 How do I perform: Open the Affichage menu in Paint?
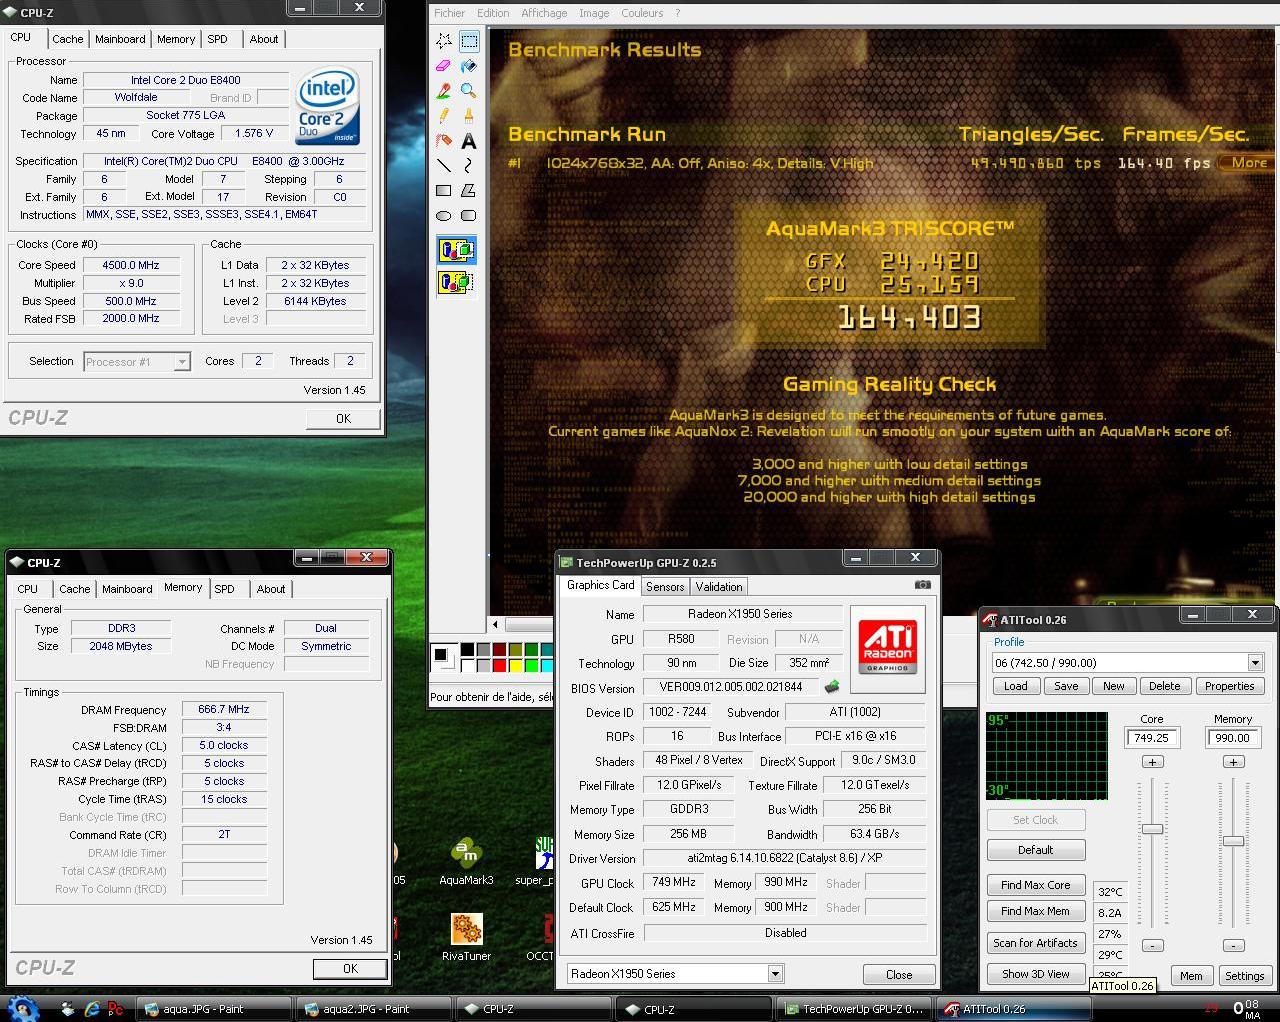pos(544,13)
